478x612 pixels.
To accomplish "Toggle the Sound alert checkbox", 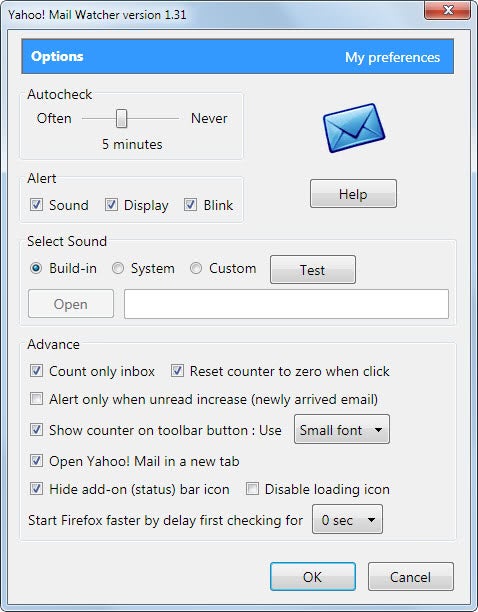I will (36, 205).
